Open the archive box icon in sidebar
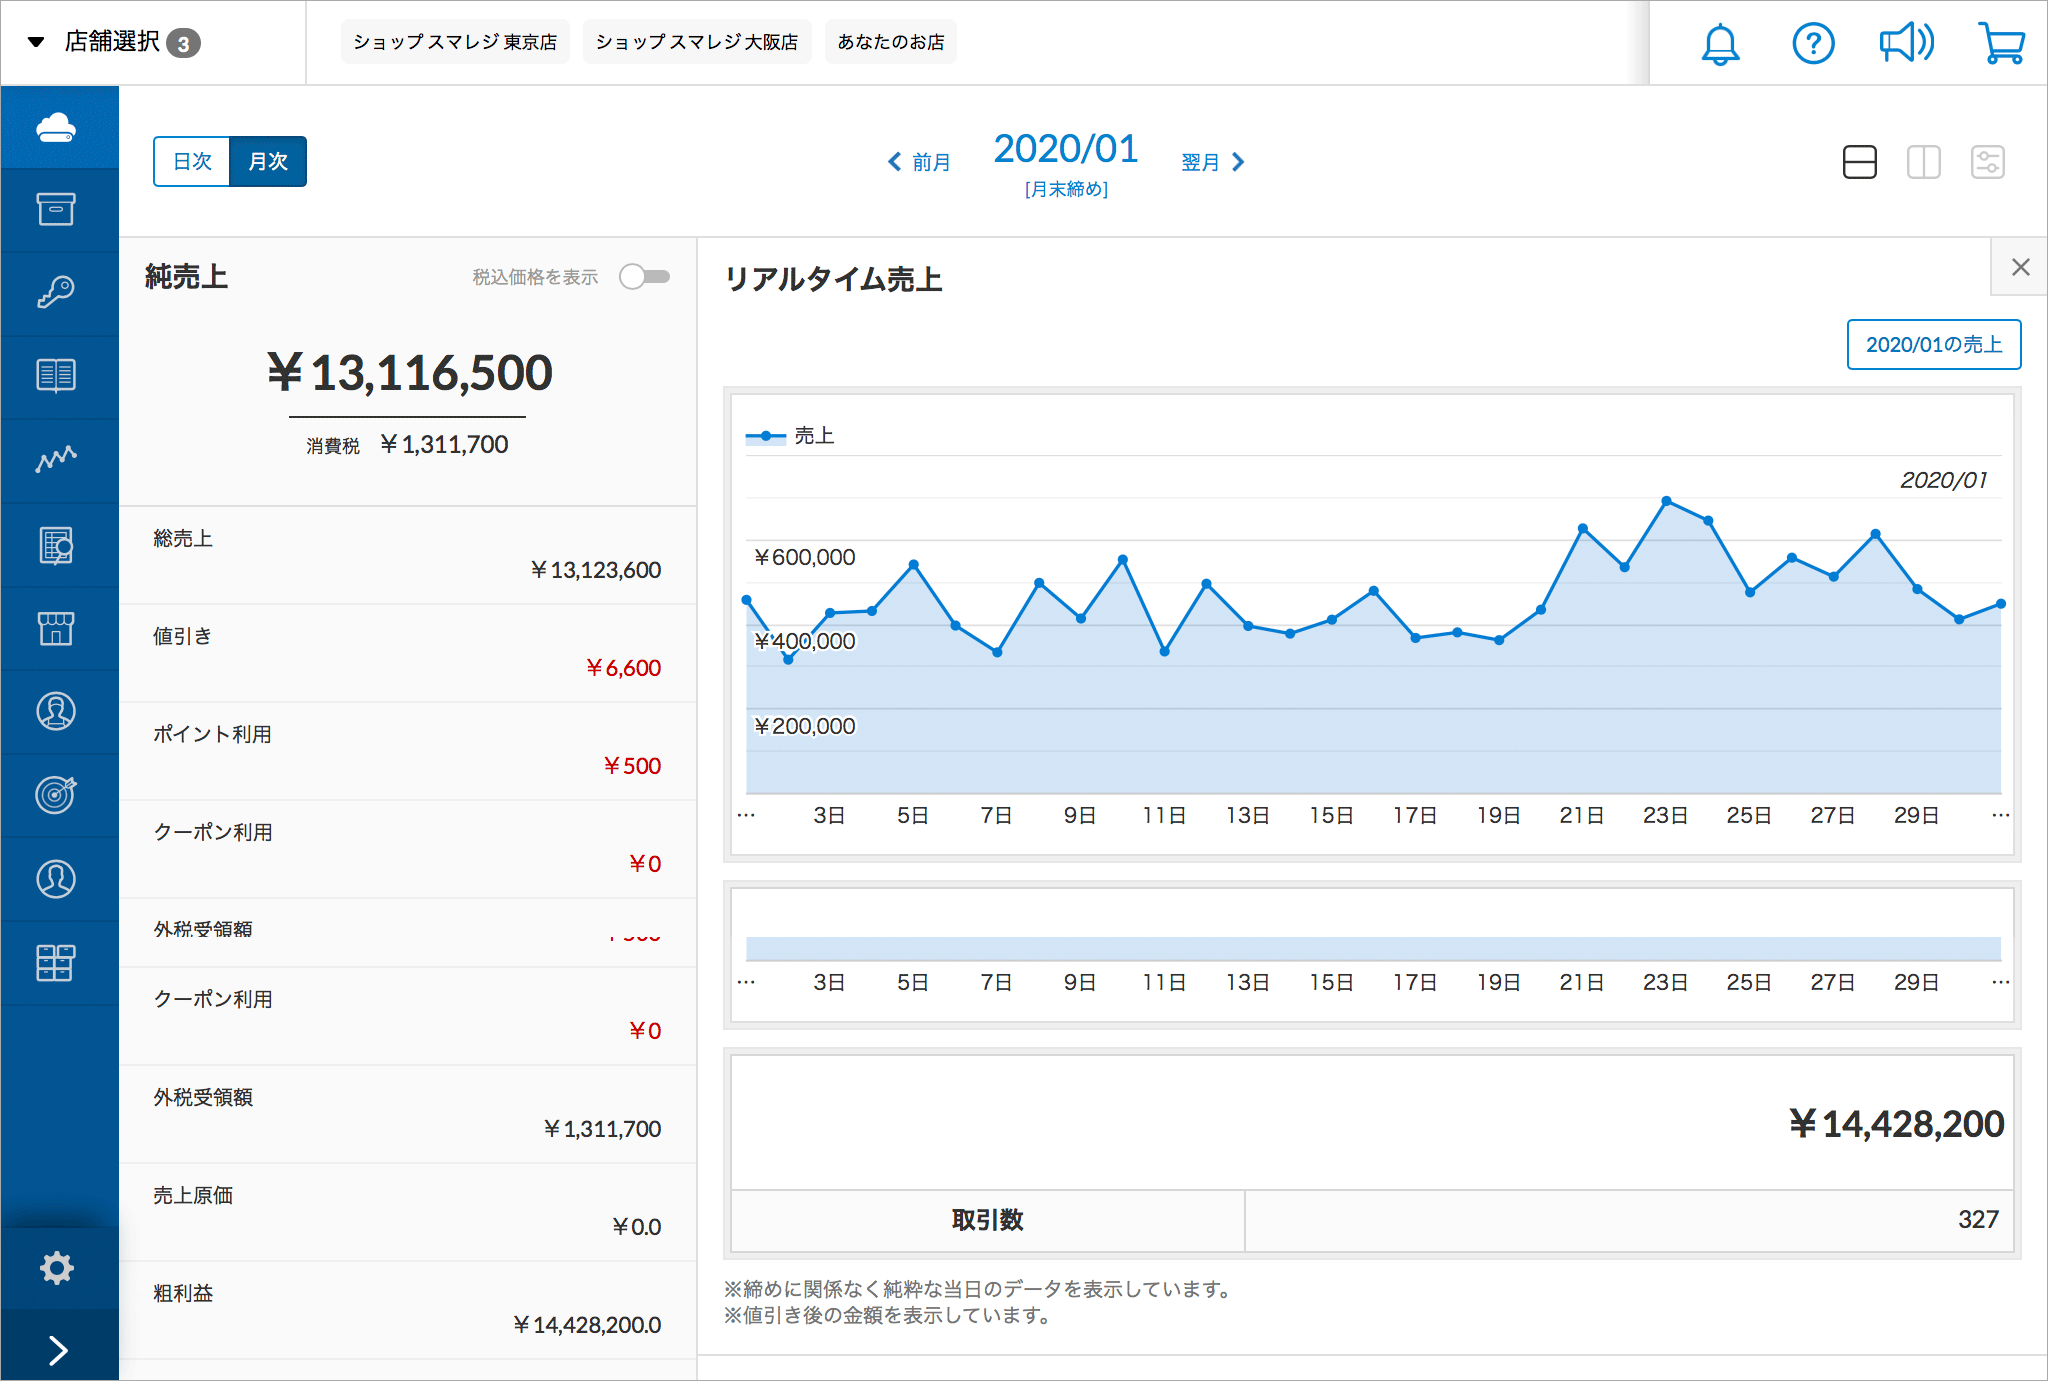The image size is (2048, 1381). (x=56, y=209)
